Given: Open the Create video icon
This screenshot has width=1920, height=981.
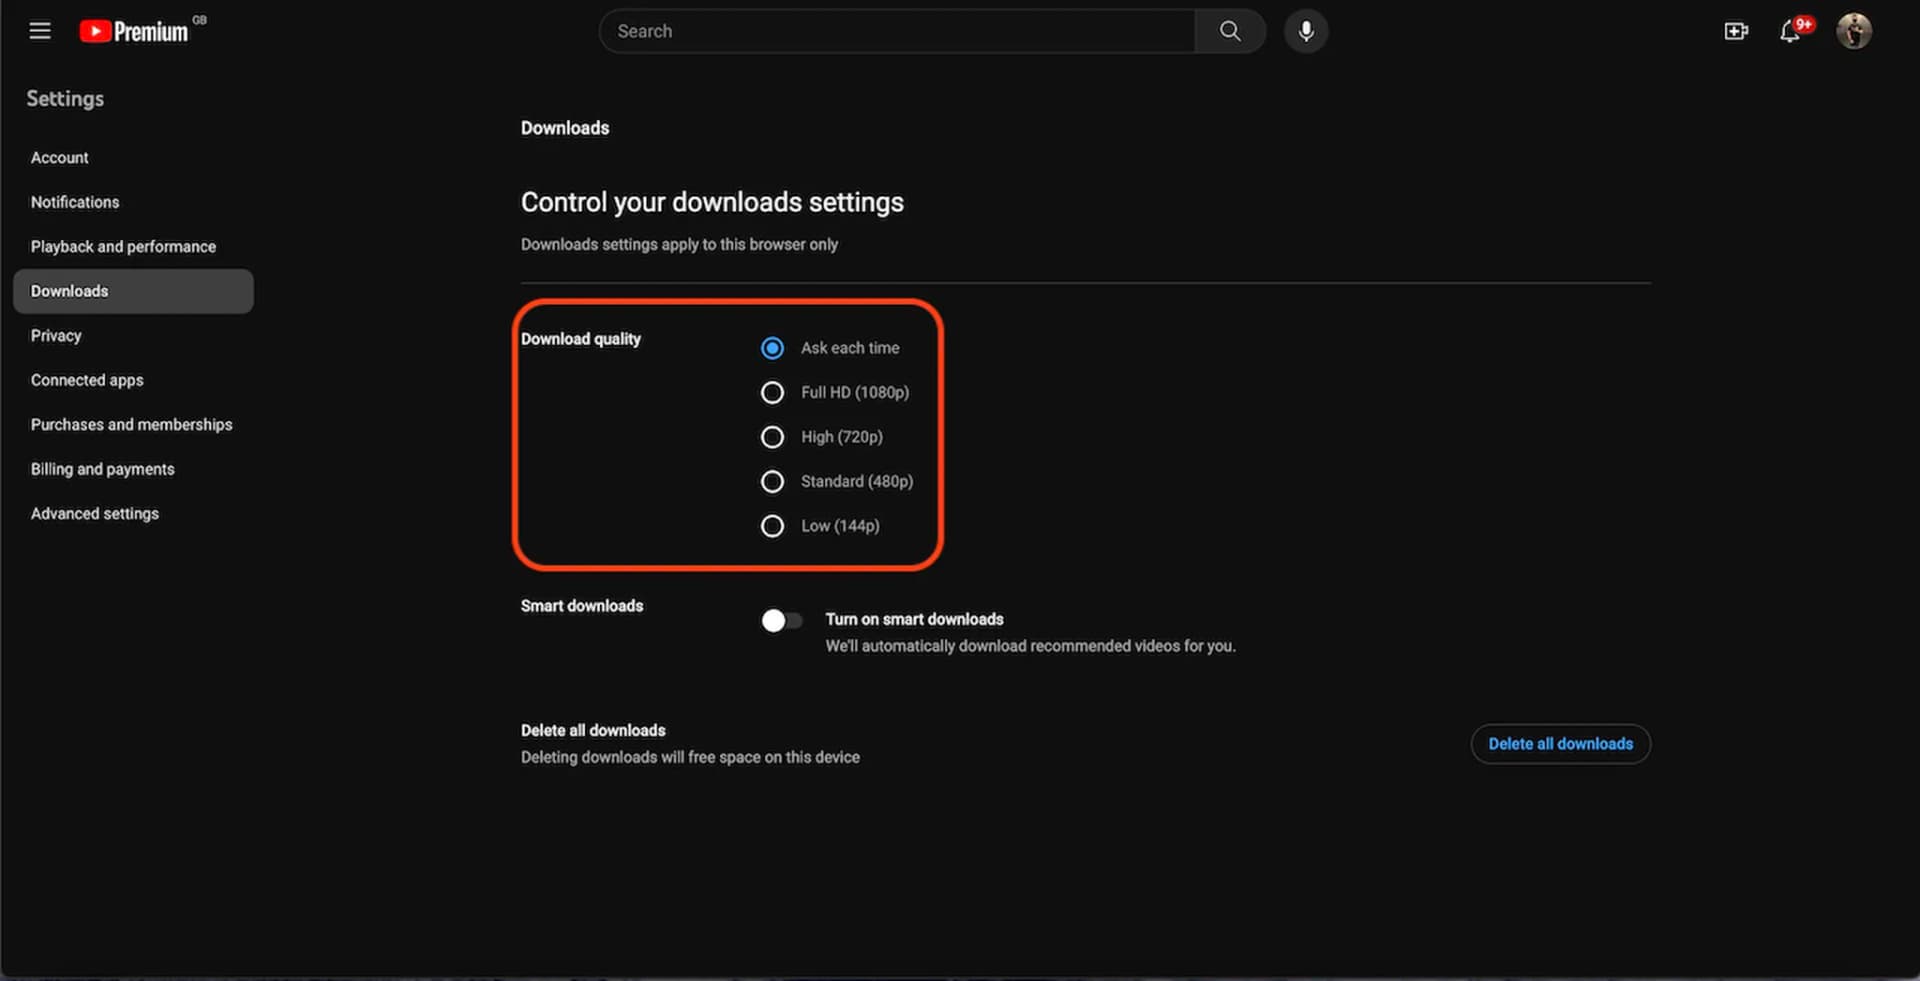Looking at the screenshot, I should (1736, 32).
